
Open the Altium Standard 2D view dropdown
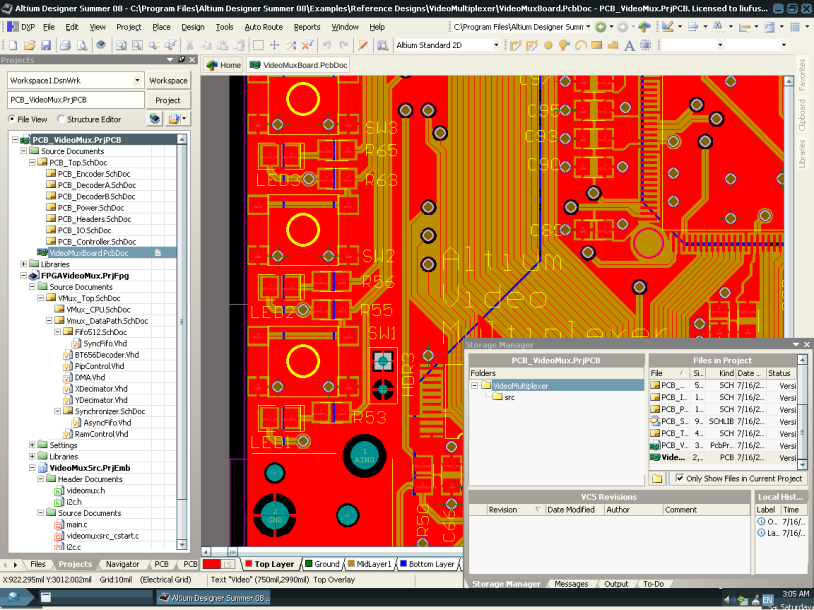pos(495,45)
